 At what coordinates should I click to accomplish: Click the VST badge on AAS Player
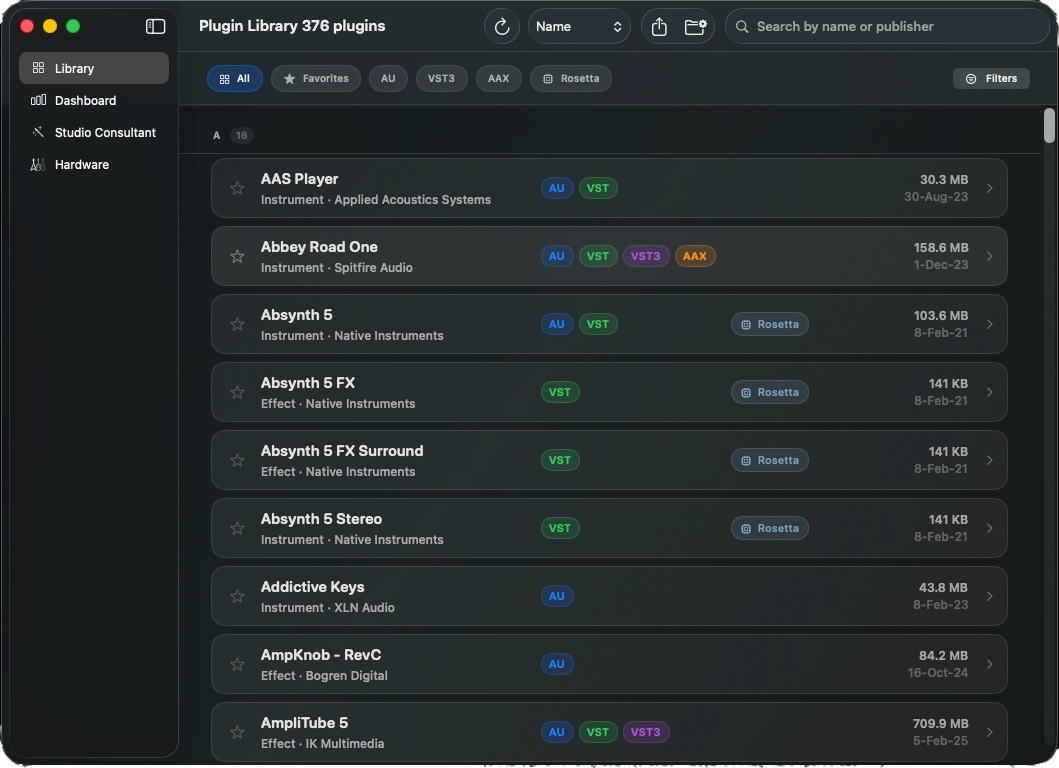point(598,188)
